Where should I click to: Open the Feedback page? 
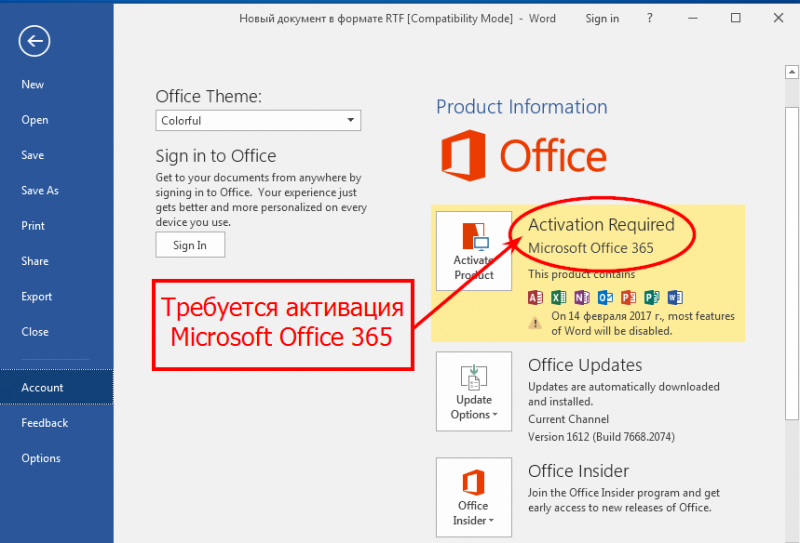pos(44,423)
